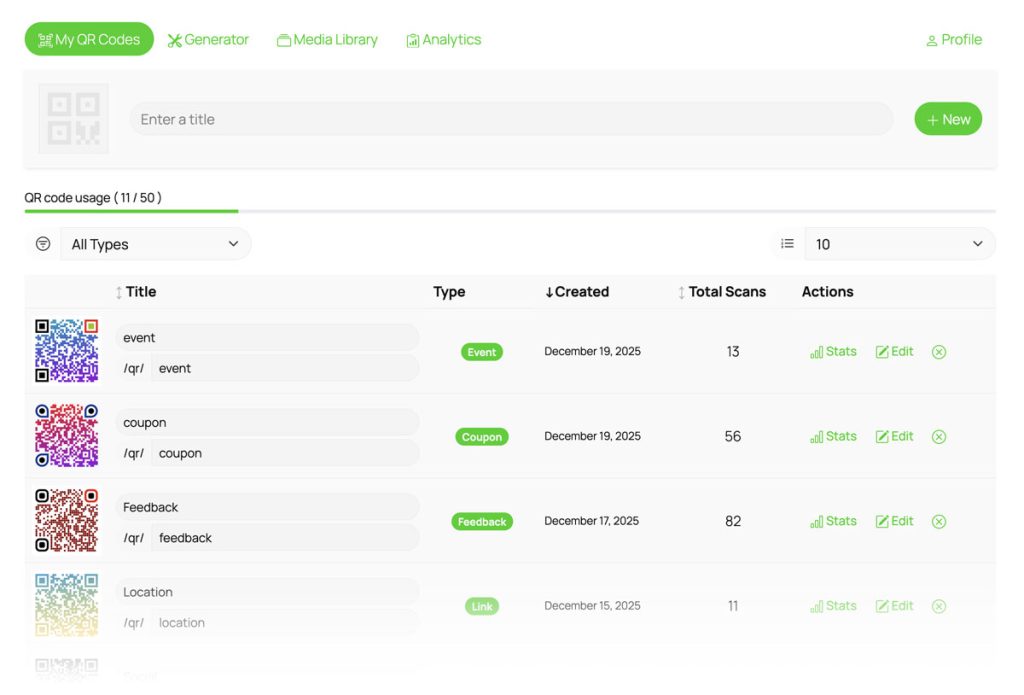Viewport: 1024px width, 695px height.
Task: Click the filter icon beside All Types
Action: click(x=43, y=244)
